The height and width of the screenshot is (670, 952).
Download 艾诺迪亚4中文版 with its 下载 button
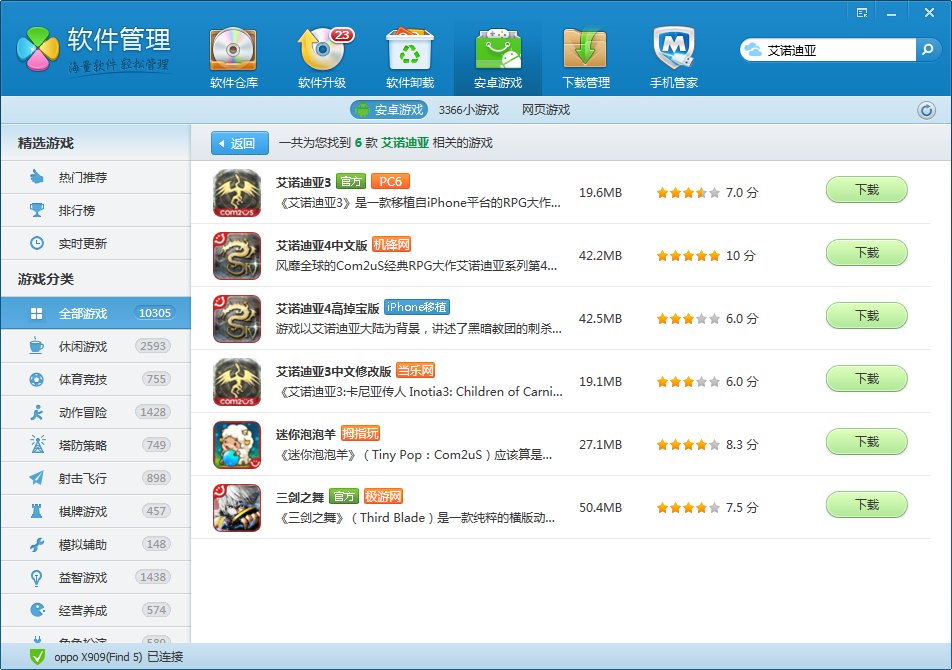point(866,254)
